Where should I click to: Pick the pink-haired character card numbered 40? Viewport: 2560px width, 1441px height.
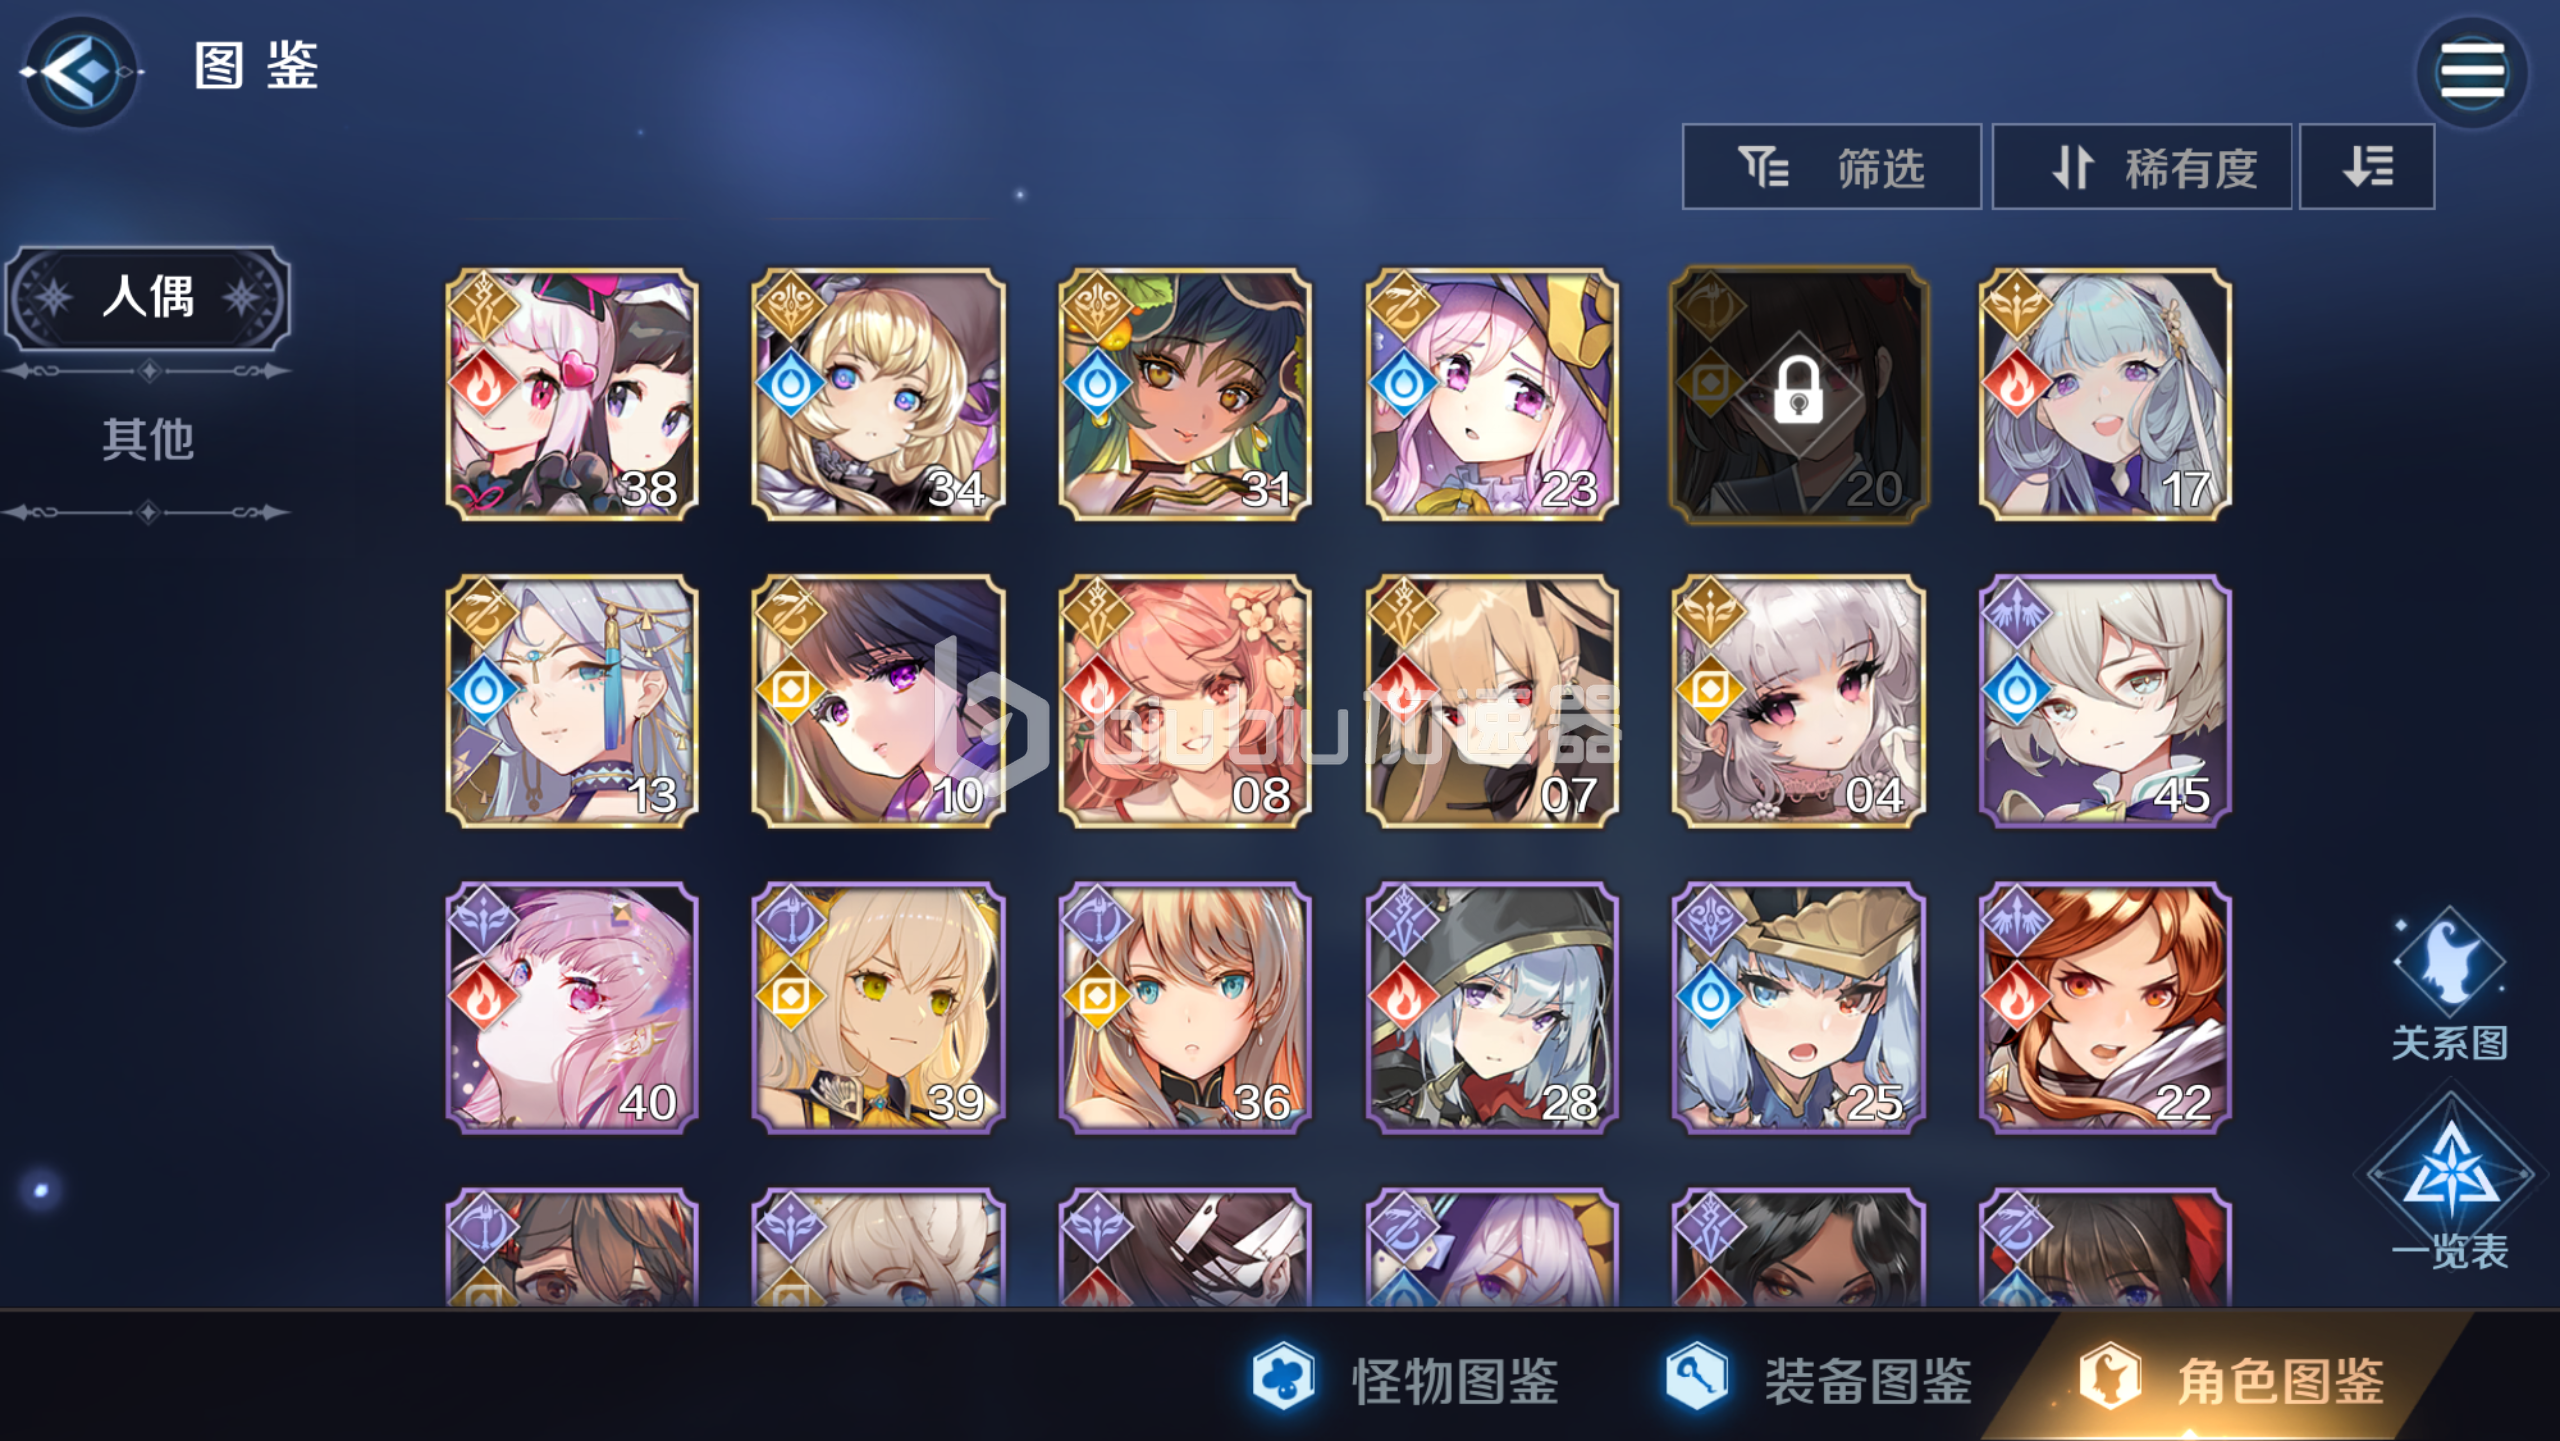point(571,1008)
